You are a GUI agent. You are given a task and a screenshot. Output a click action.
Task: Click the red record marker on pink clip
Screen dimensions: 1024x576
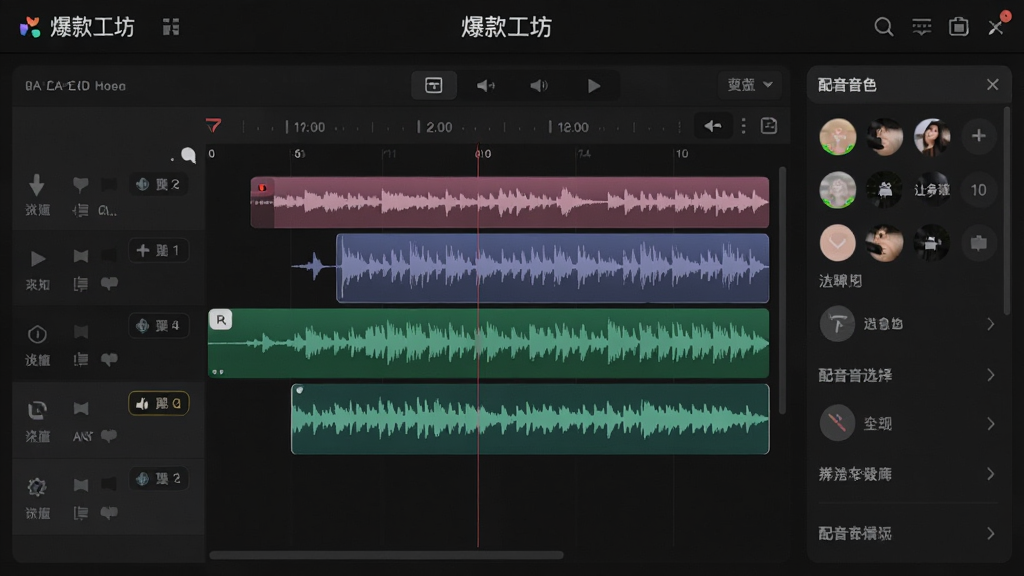(262, 188)
